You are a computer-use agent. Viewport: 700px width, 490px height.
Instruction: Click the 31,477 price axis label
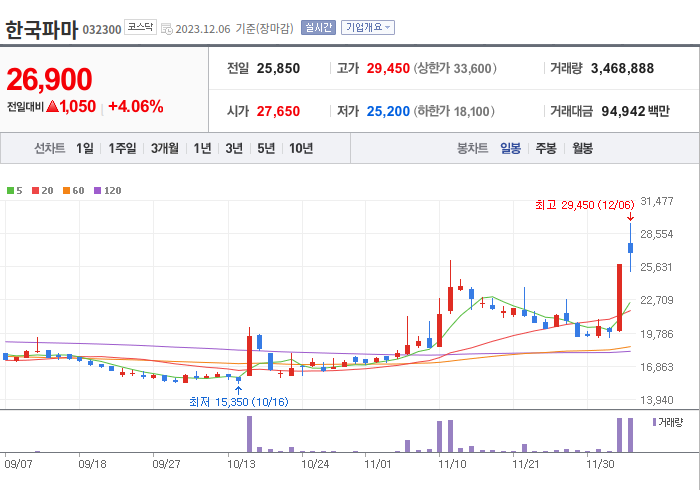pos(657,201)
